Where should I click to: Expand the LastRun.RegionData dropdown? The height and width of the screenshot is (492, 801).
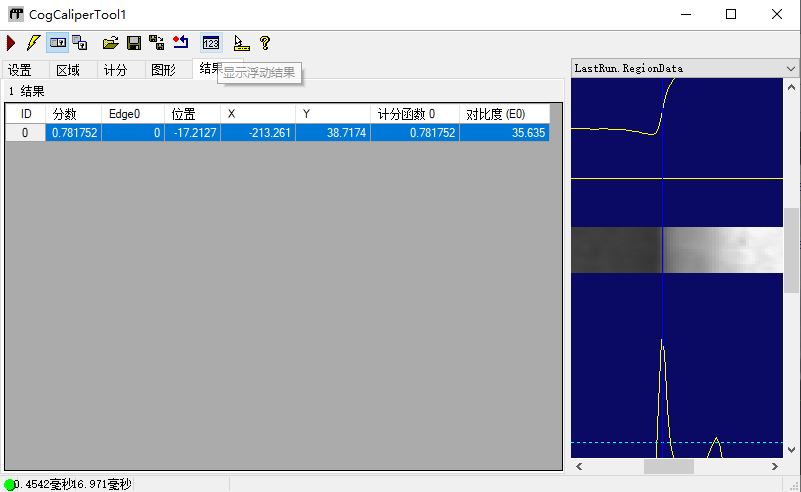(790, 68)
